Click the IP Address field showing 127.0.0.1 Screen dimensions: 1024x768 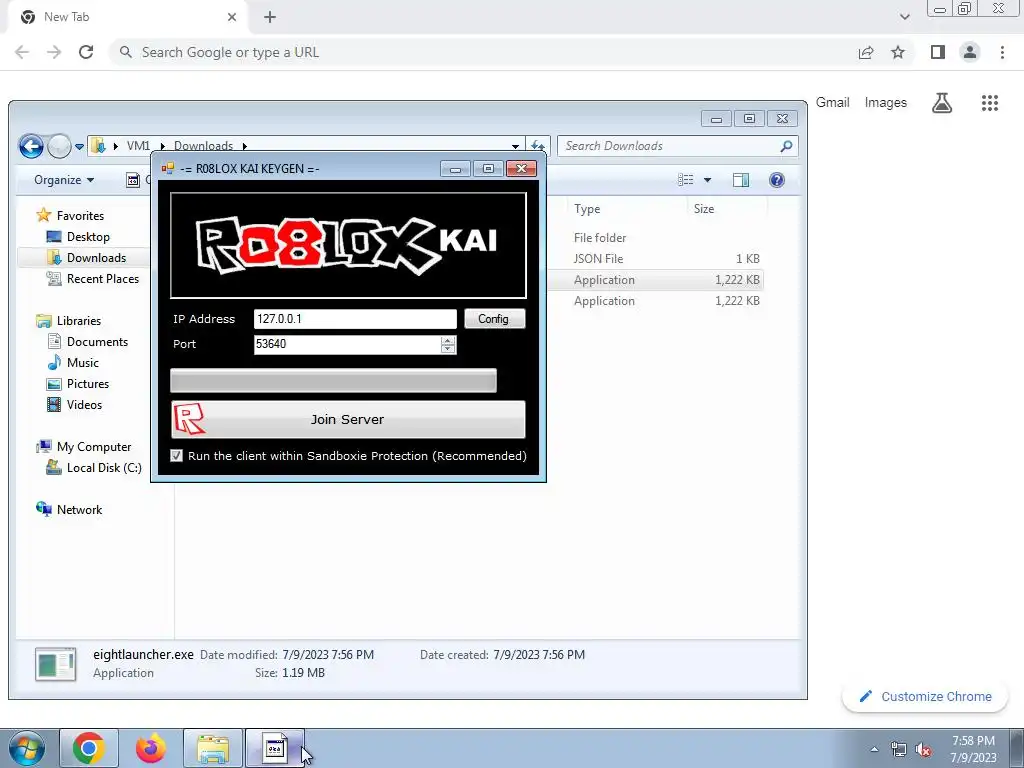(355, 319)
